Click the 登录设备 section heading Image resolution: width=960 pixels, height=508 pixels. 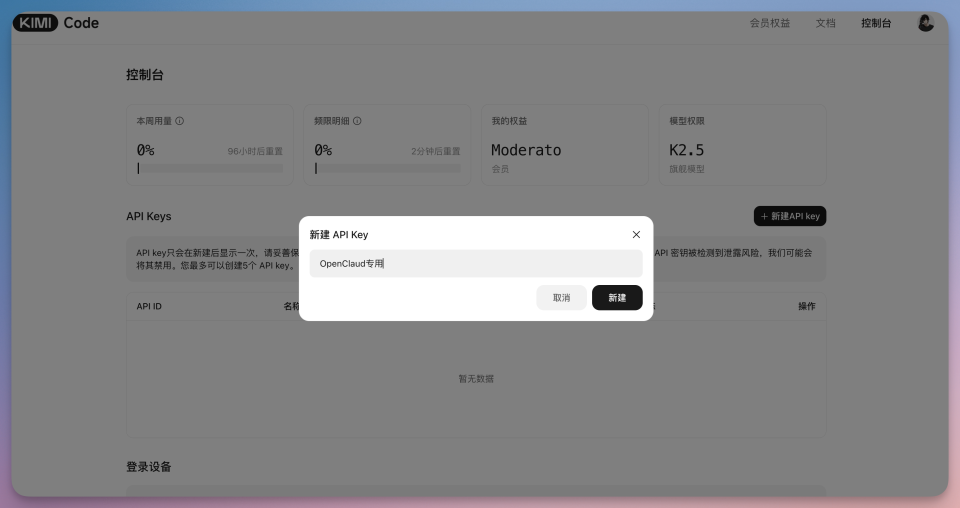(x=149, y=467)
